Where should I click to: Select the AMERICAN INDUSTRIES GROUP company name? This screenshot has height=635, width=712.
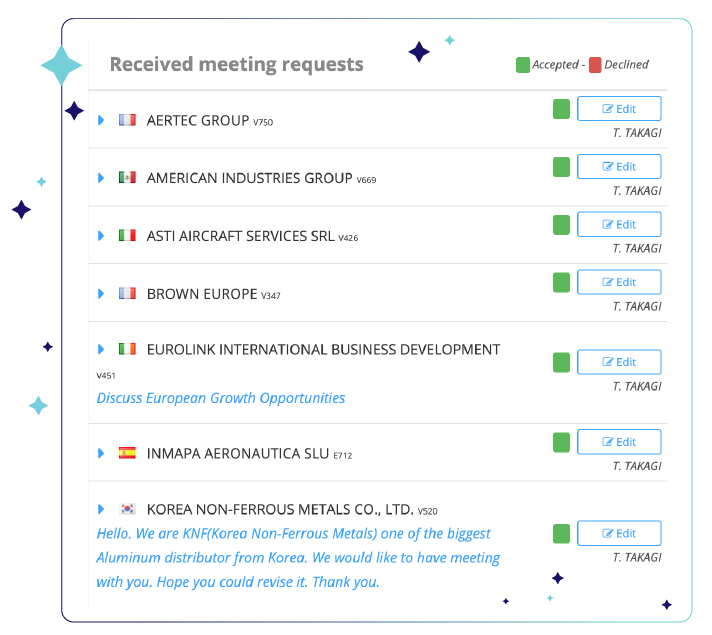coord(249,178)
